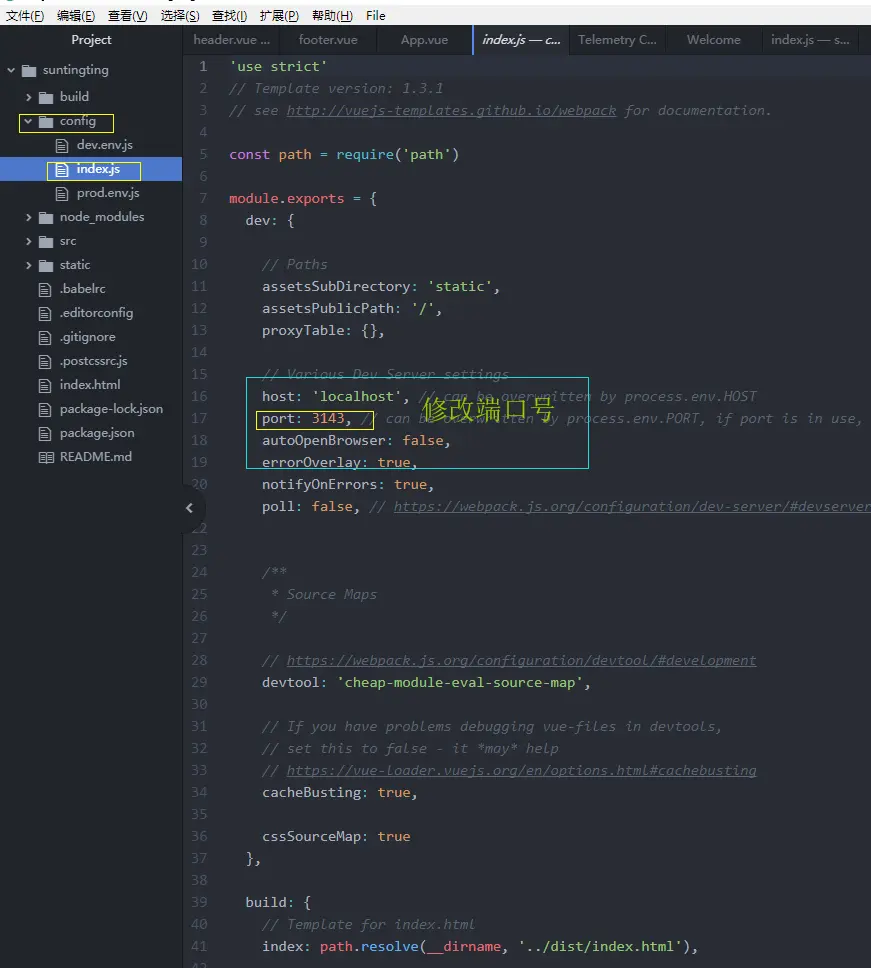This screenshot has width=871, height=968.
Task: Select README.md in the tree
Action: tap(91, 457)
